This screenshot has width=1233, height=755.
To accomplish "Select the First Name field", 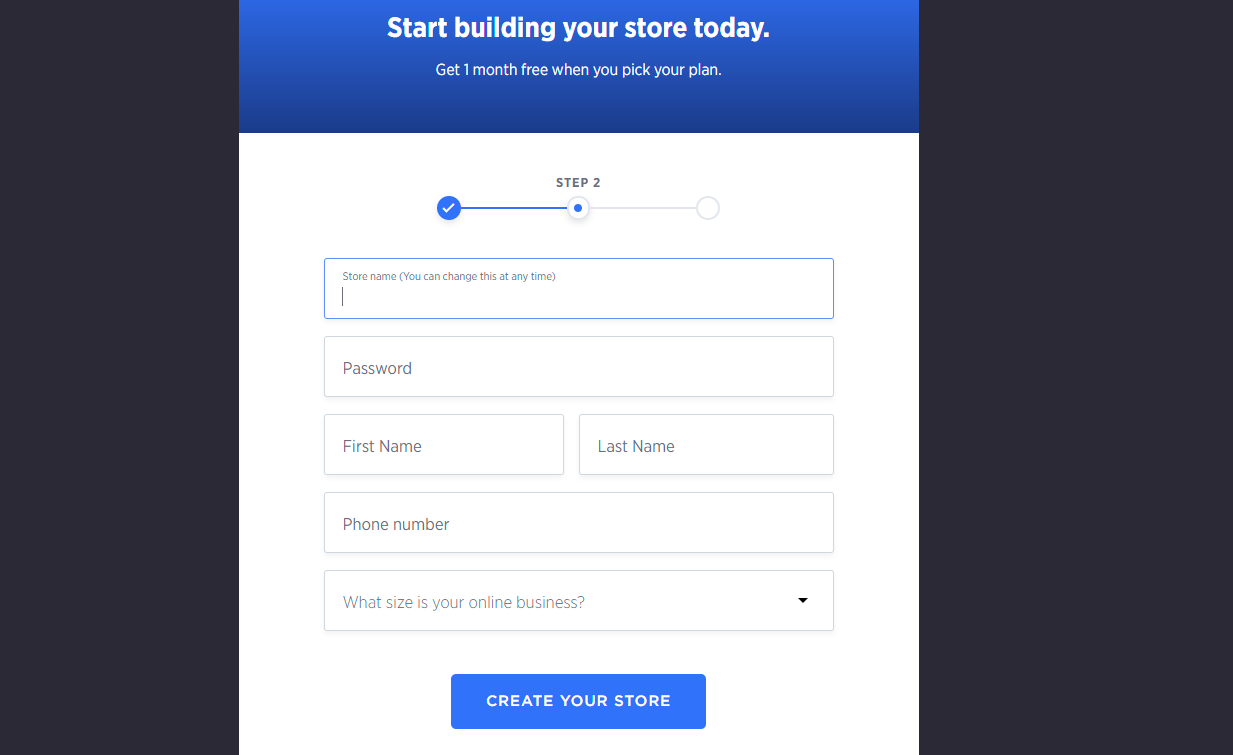I will tap(443, 445).
